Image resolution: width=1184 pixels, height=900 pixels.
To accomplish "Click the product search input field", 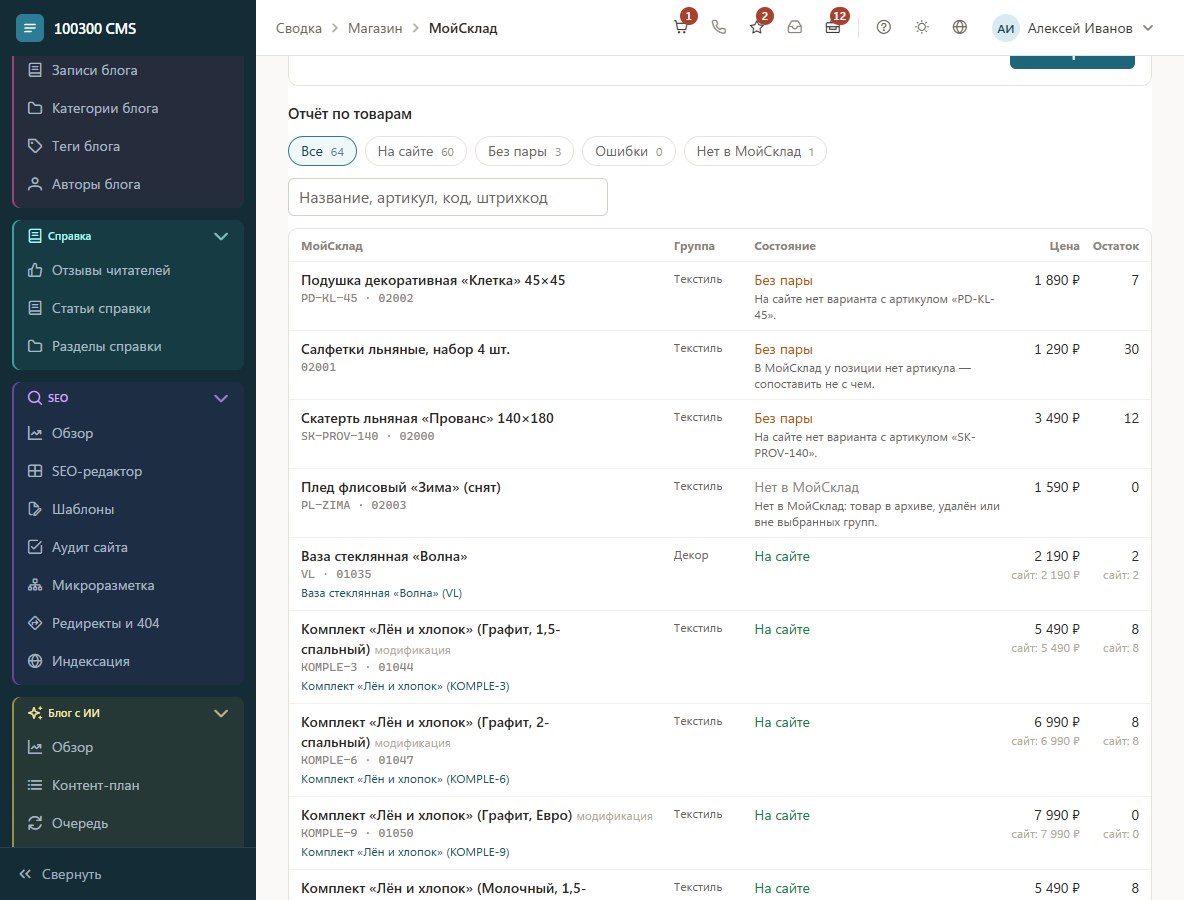I will coord(448,197).
